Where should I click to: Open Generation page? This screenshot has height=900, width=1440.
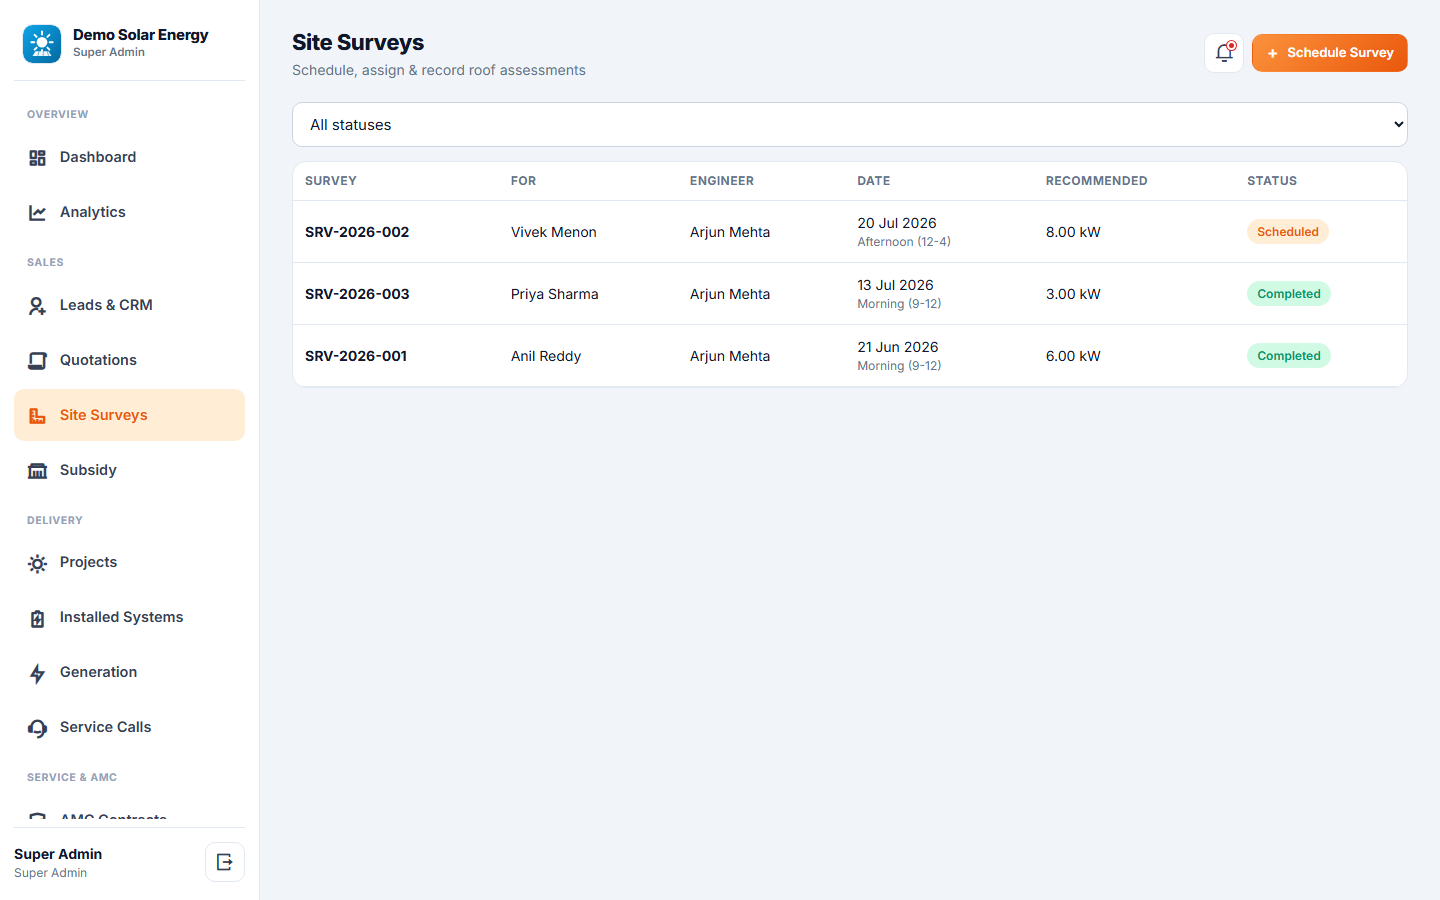[x=129, y=672]
